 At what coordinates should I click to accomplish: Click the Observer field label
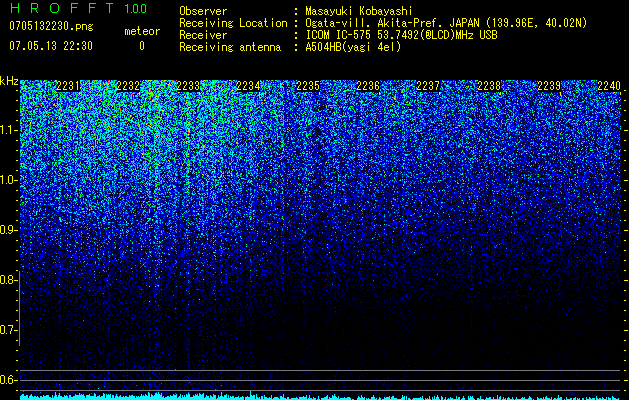click(203, 11)
